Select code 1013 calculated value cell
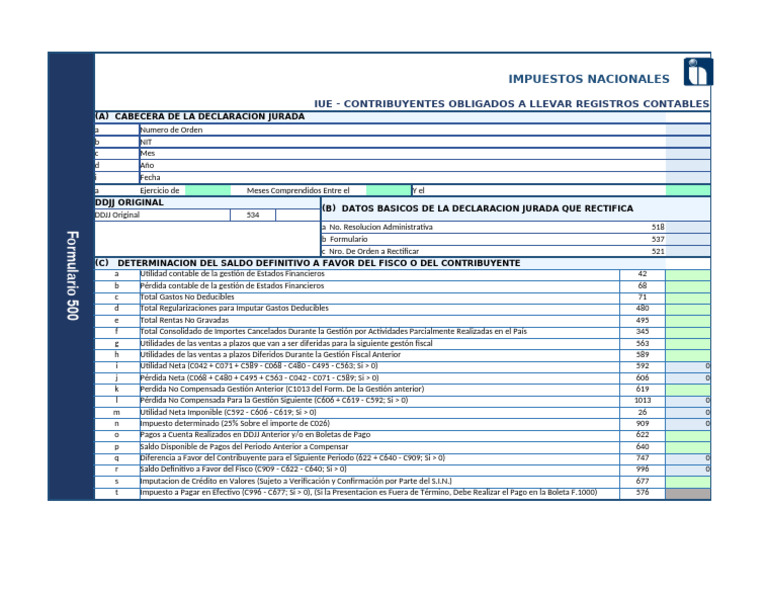The width and height of the screenshot is (768, 594). 688,401
